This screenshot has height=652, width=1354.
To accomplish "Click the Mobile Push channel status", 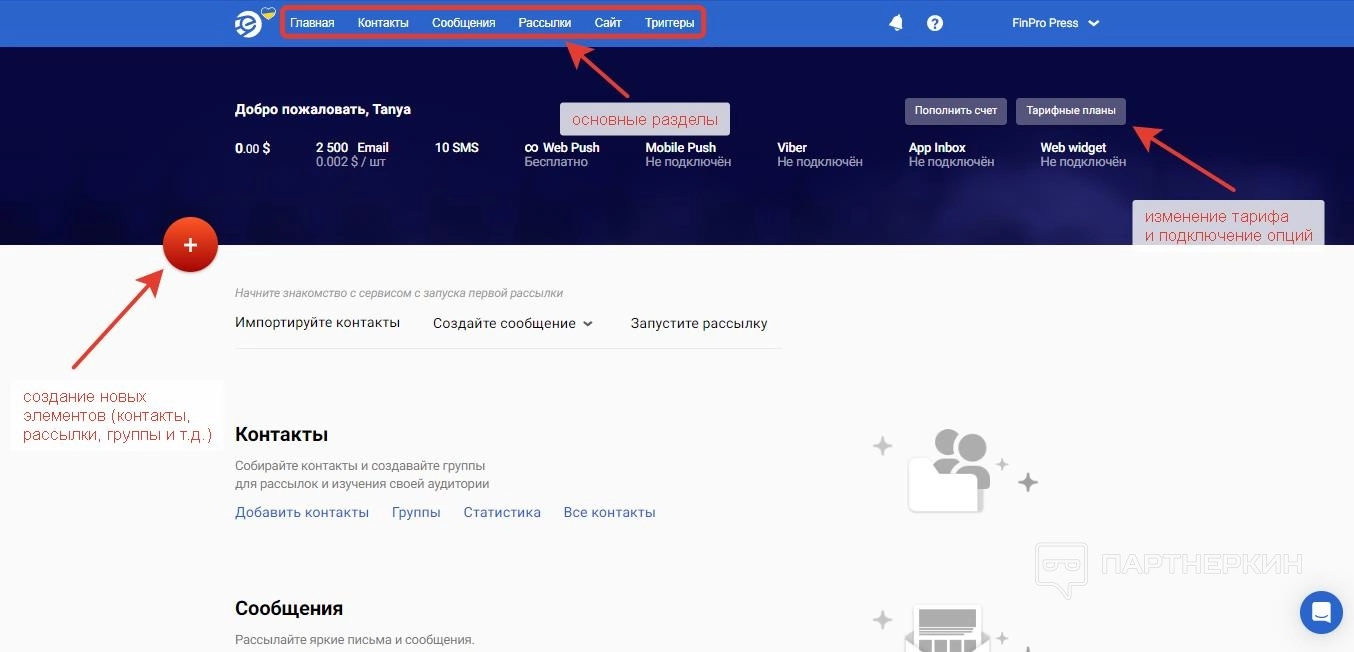I will pos(688,154).
